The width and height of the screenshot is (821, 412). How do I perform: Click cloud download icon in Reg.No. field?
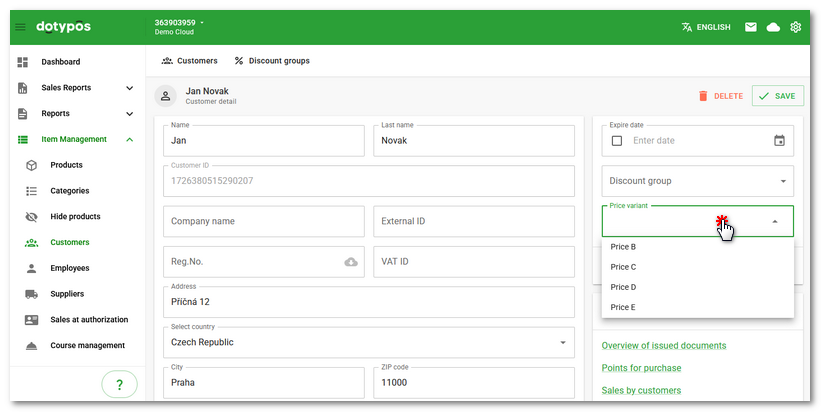(351, 262)
